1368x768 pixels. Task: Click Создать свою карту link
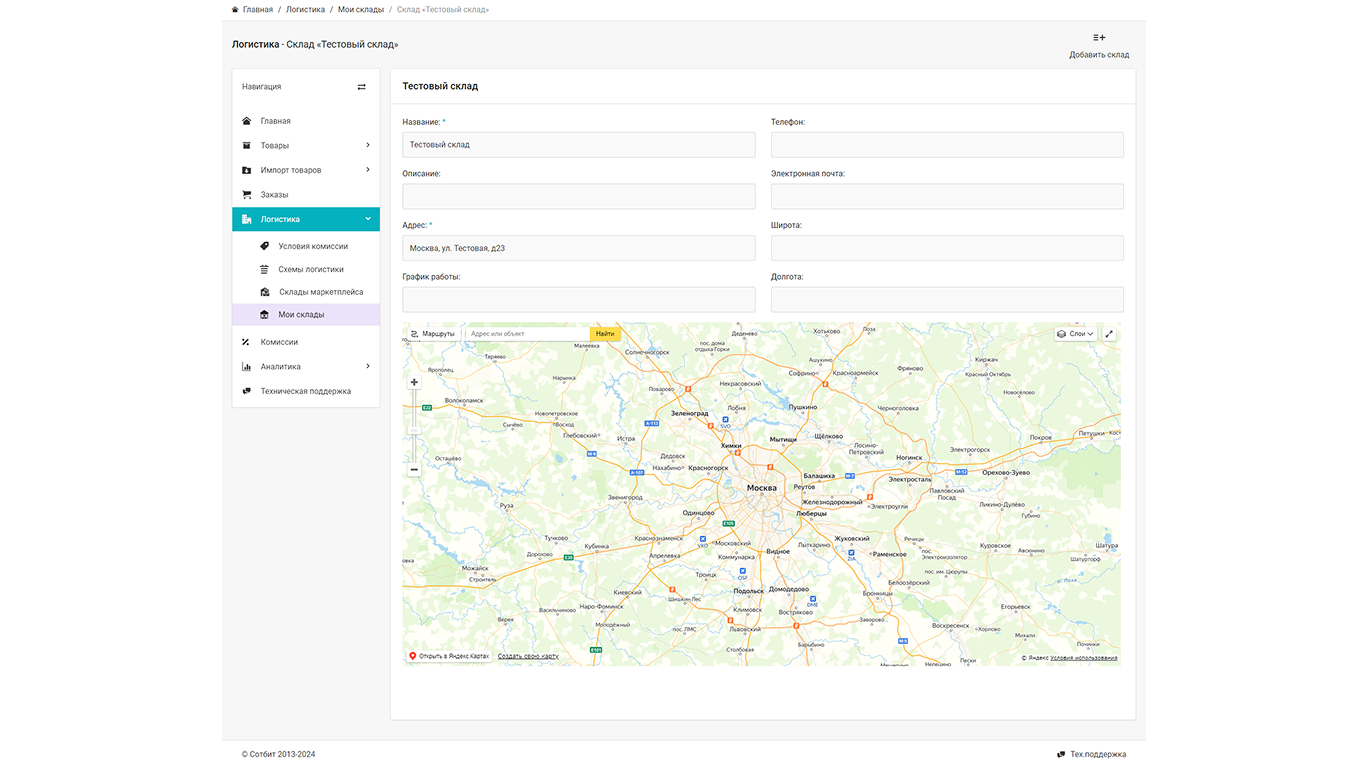click(528, 656)
